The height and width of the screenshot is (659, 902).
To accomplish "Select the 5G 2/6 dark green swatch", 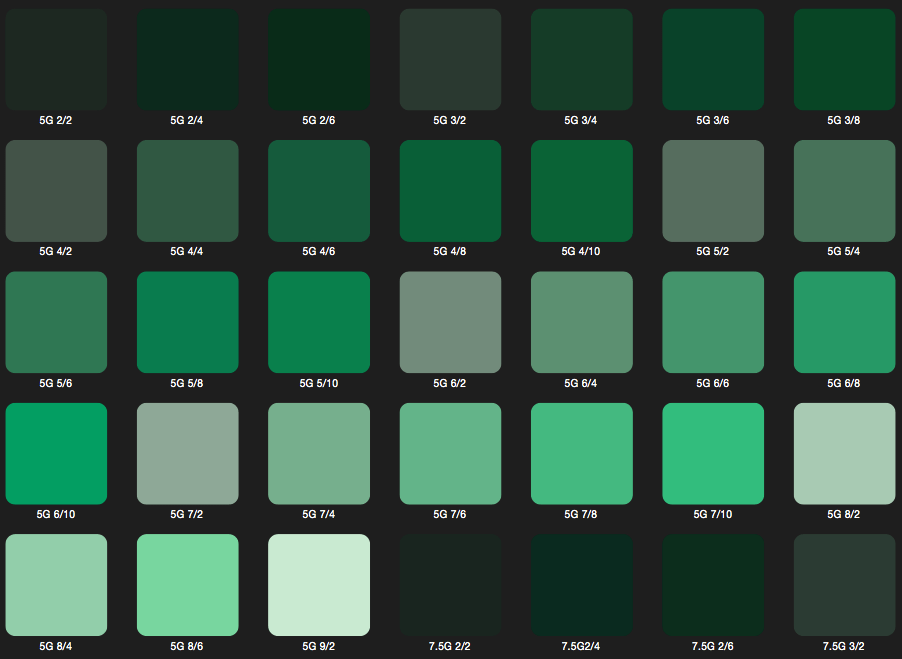I will 318,59.
